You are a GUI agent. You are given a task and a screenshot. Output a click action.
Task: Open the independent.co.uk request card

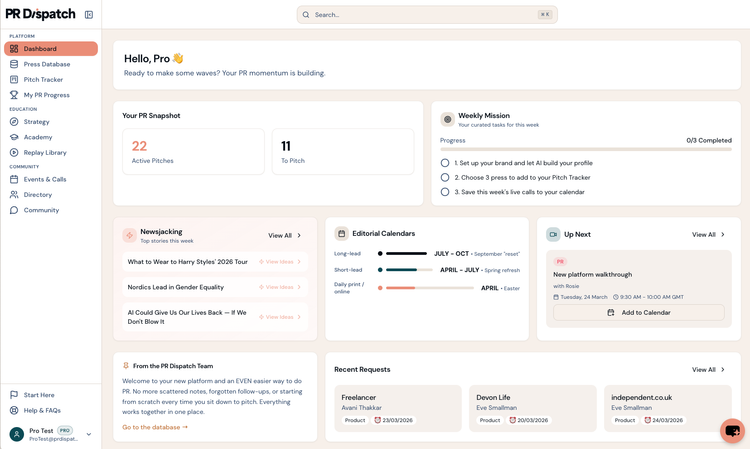click(x=668, y=408)
